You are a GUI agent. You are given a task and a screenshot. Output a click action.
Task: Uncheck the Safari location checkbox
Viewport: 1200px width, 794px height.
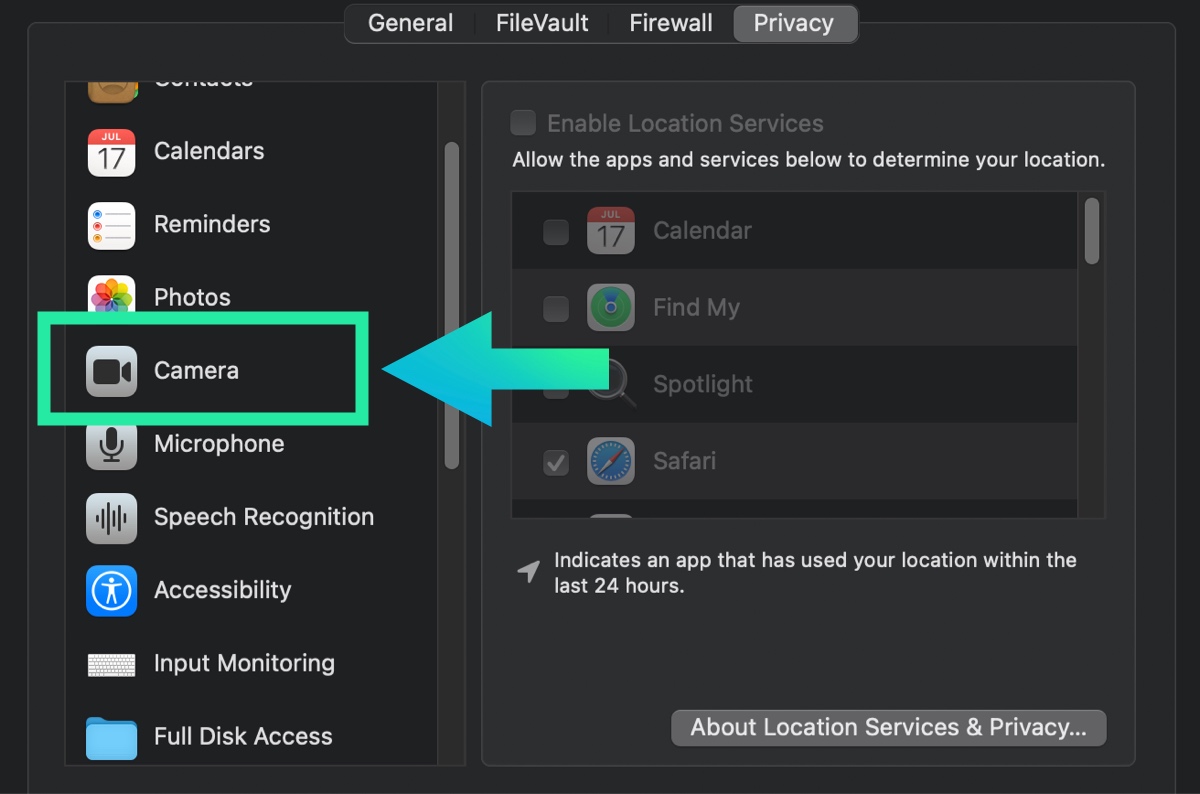click(x=556, y=462)
